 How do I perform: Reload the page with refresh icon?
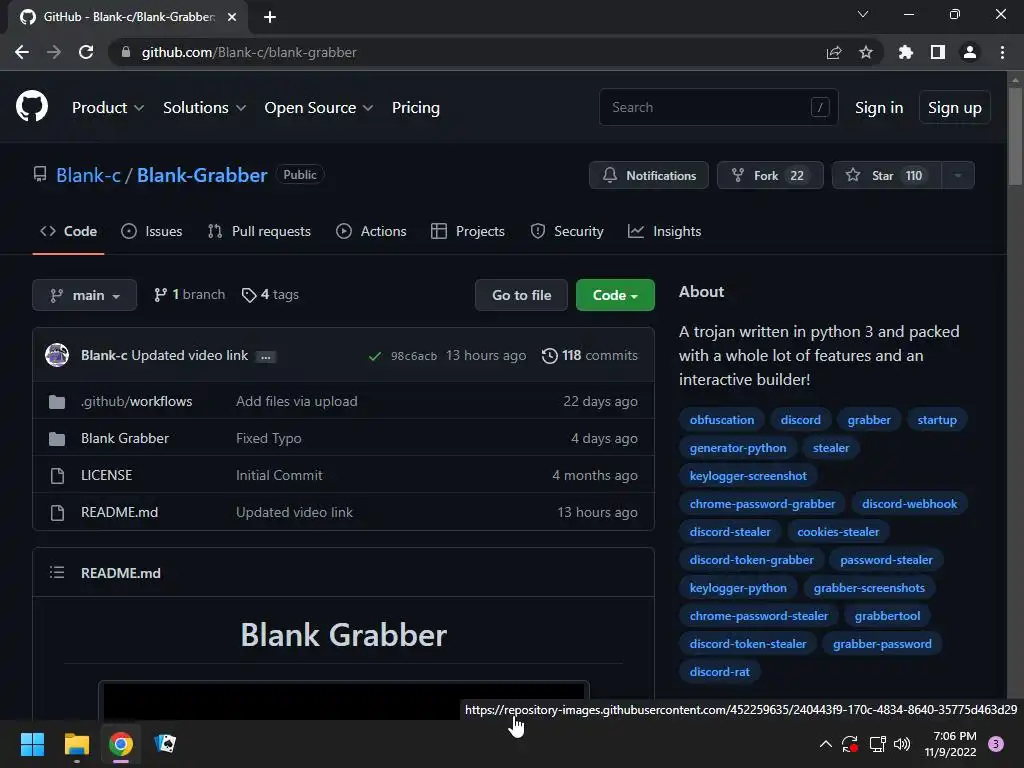point(86,52)
